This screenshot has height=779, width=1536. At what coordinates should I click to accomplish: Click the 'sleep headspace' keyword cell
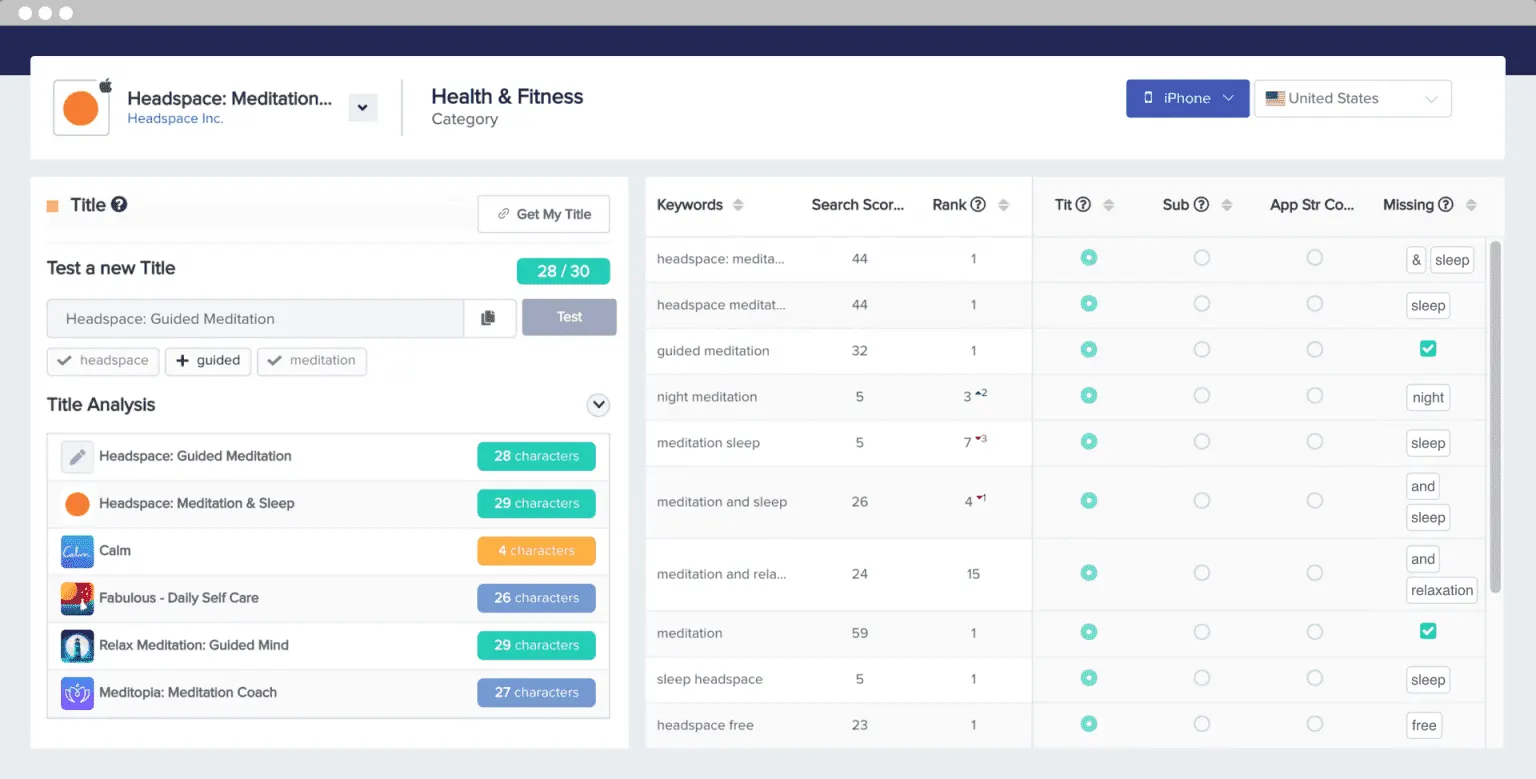click(710, 679)
